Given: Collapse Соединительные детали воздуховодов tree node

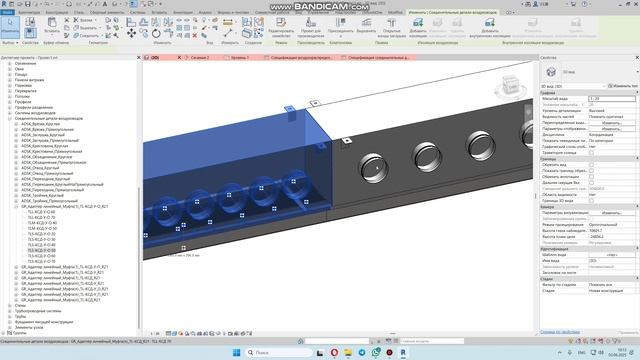Looking at the screenshot, I should click(x=9, y=118).
